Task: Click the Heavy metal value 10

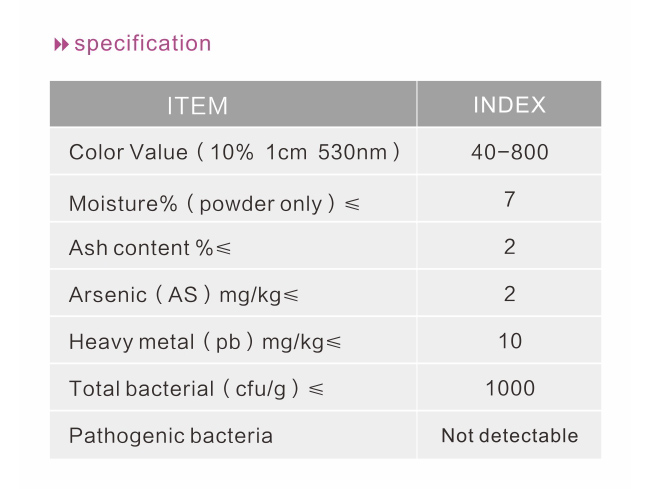Action: pos(510,341)
